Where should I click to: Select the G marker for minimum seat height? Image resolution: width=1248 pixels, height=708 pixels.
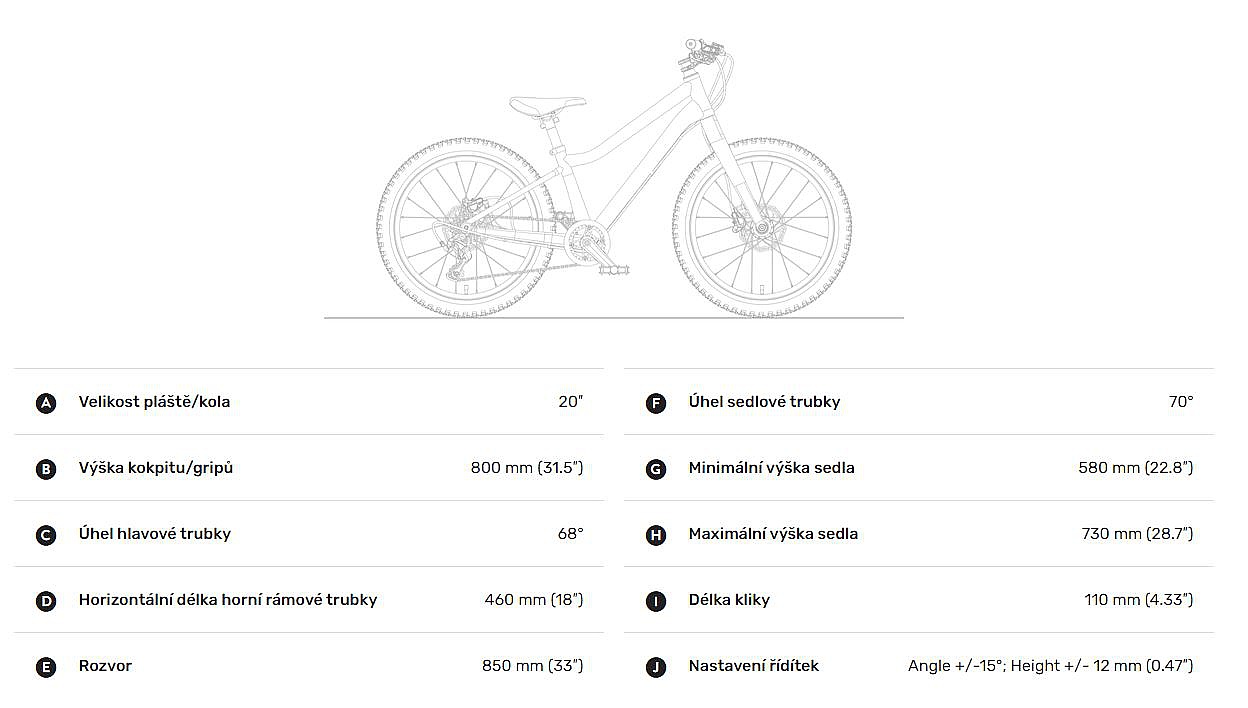tap(656, 469)
